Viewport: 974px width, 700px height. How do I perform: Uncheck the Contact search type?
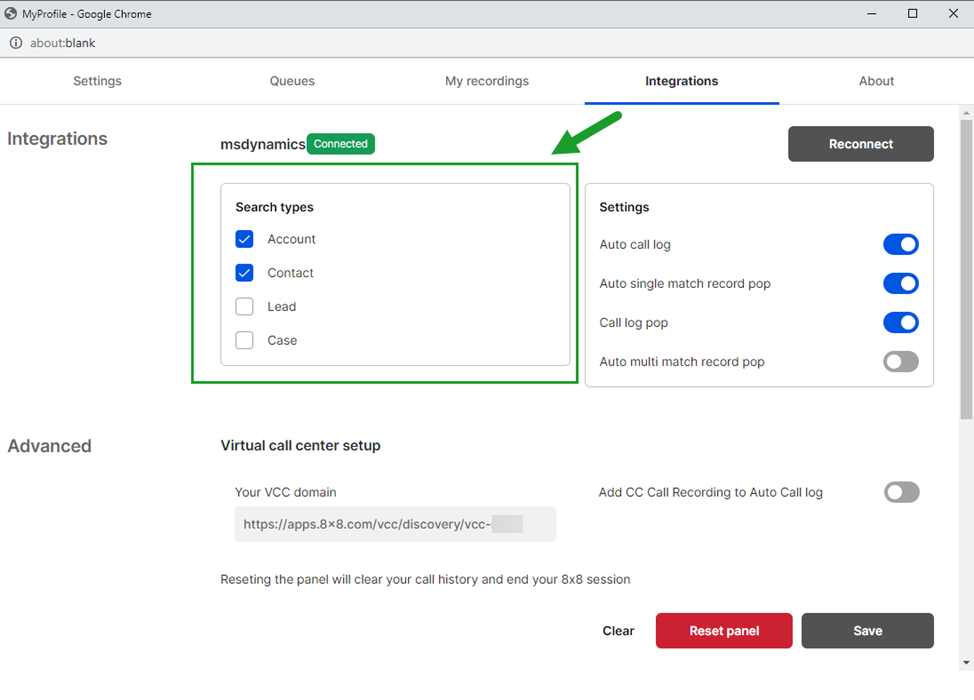point(244,272)
